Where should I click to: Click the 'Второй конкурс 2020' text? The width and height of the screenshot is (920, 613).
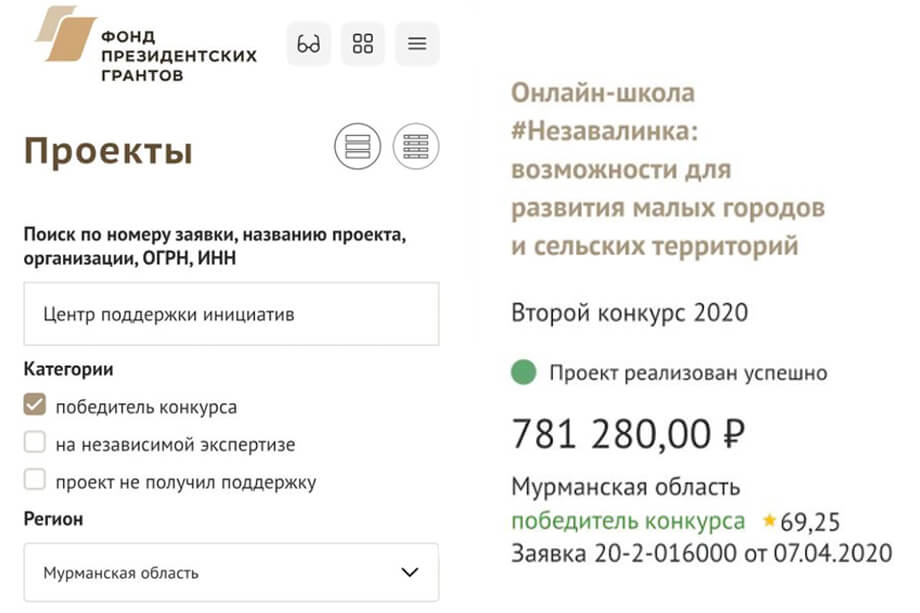pyautogui.click(x=630, y=313)
